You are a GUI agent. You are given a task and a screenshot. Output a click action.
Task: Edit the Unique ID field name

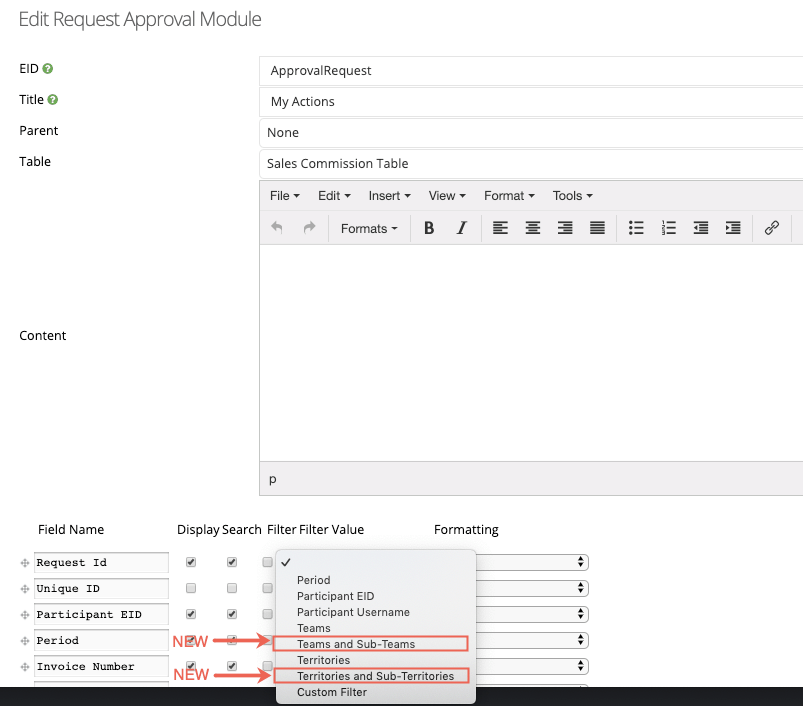tap(101, 589)
